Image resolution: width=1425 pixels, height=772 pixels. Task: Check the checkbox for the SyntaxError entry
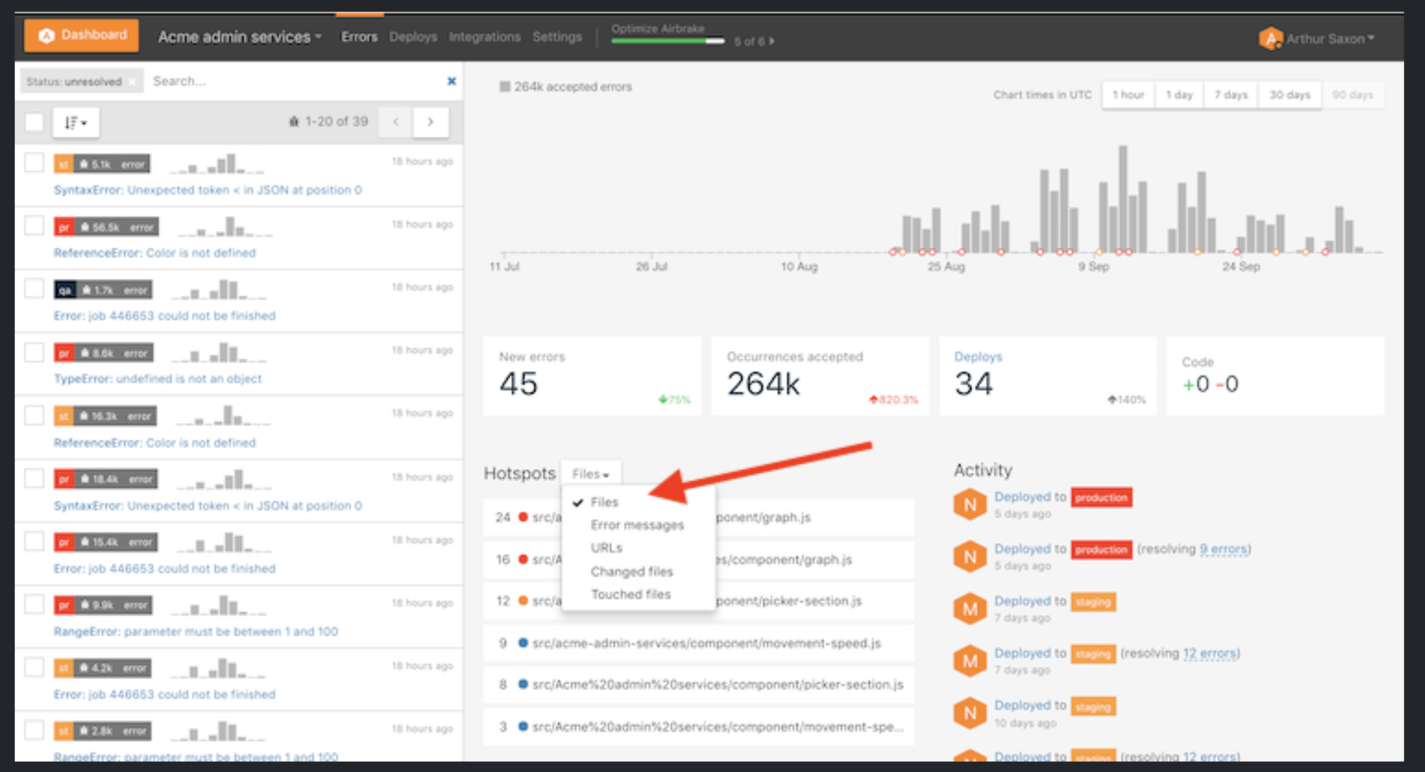[x=33, y=162]
